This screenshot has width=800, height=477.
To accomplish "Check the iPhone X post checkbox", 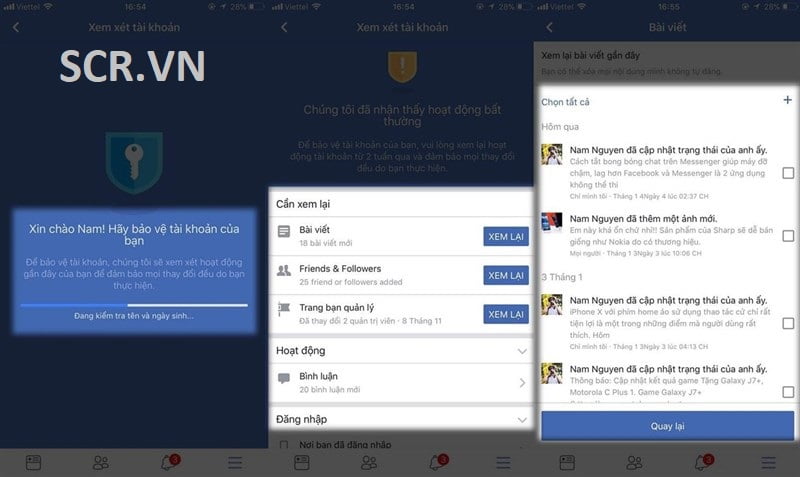I will pyautogui.click(x=788, y=323).
